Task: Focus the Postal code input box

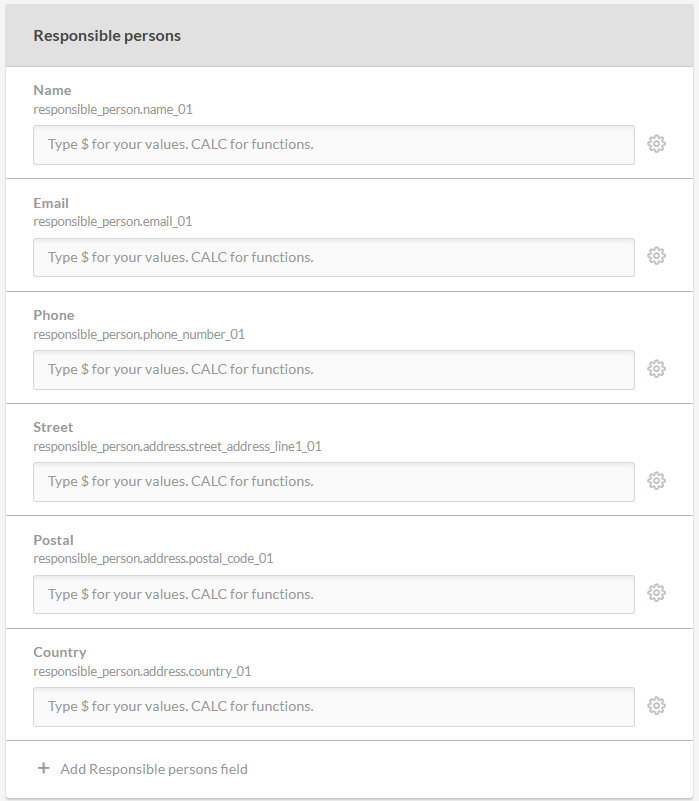Action: 333,594
